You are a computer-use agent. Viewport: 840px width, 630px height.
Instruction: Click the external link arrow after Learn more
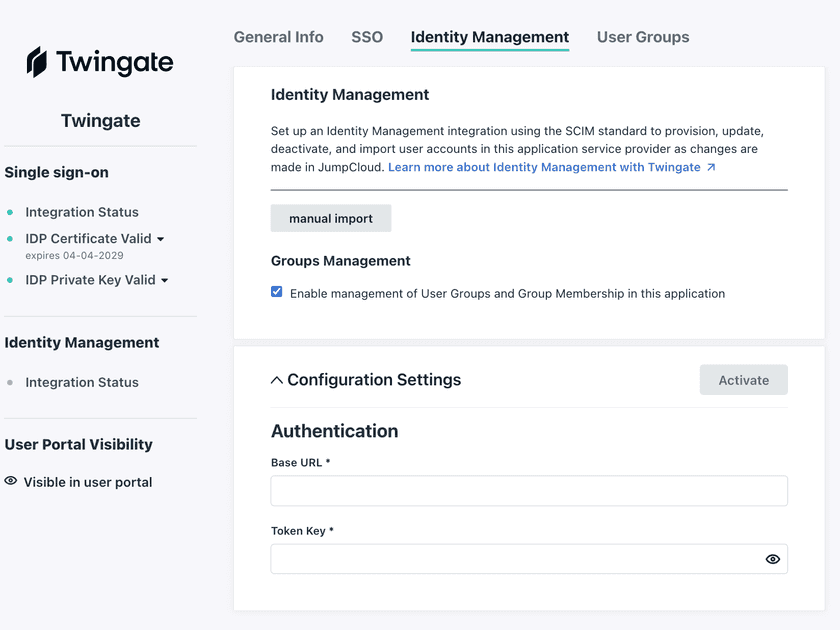[711, 167]
